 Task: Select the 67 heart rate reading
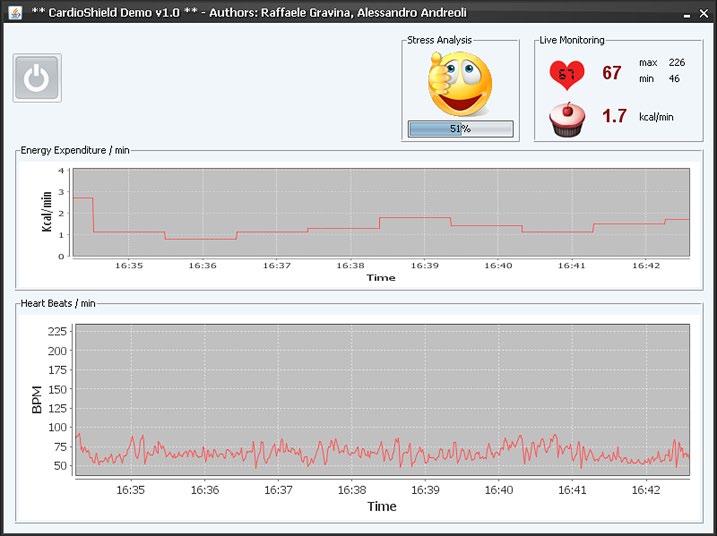click(x=612, y=73)
